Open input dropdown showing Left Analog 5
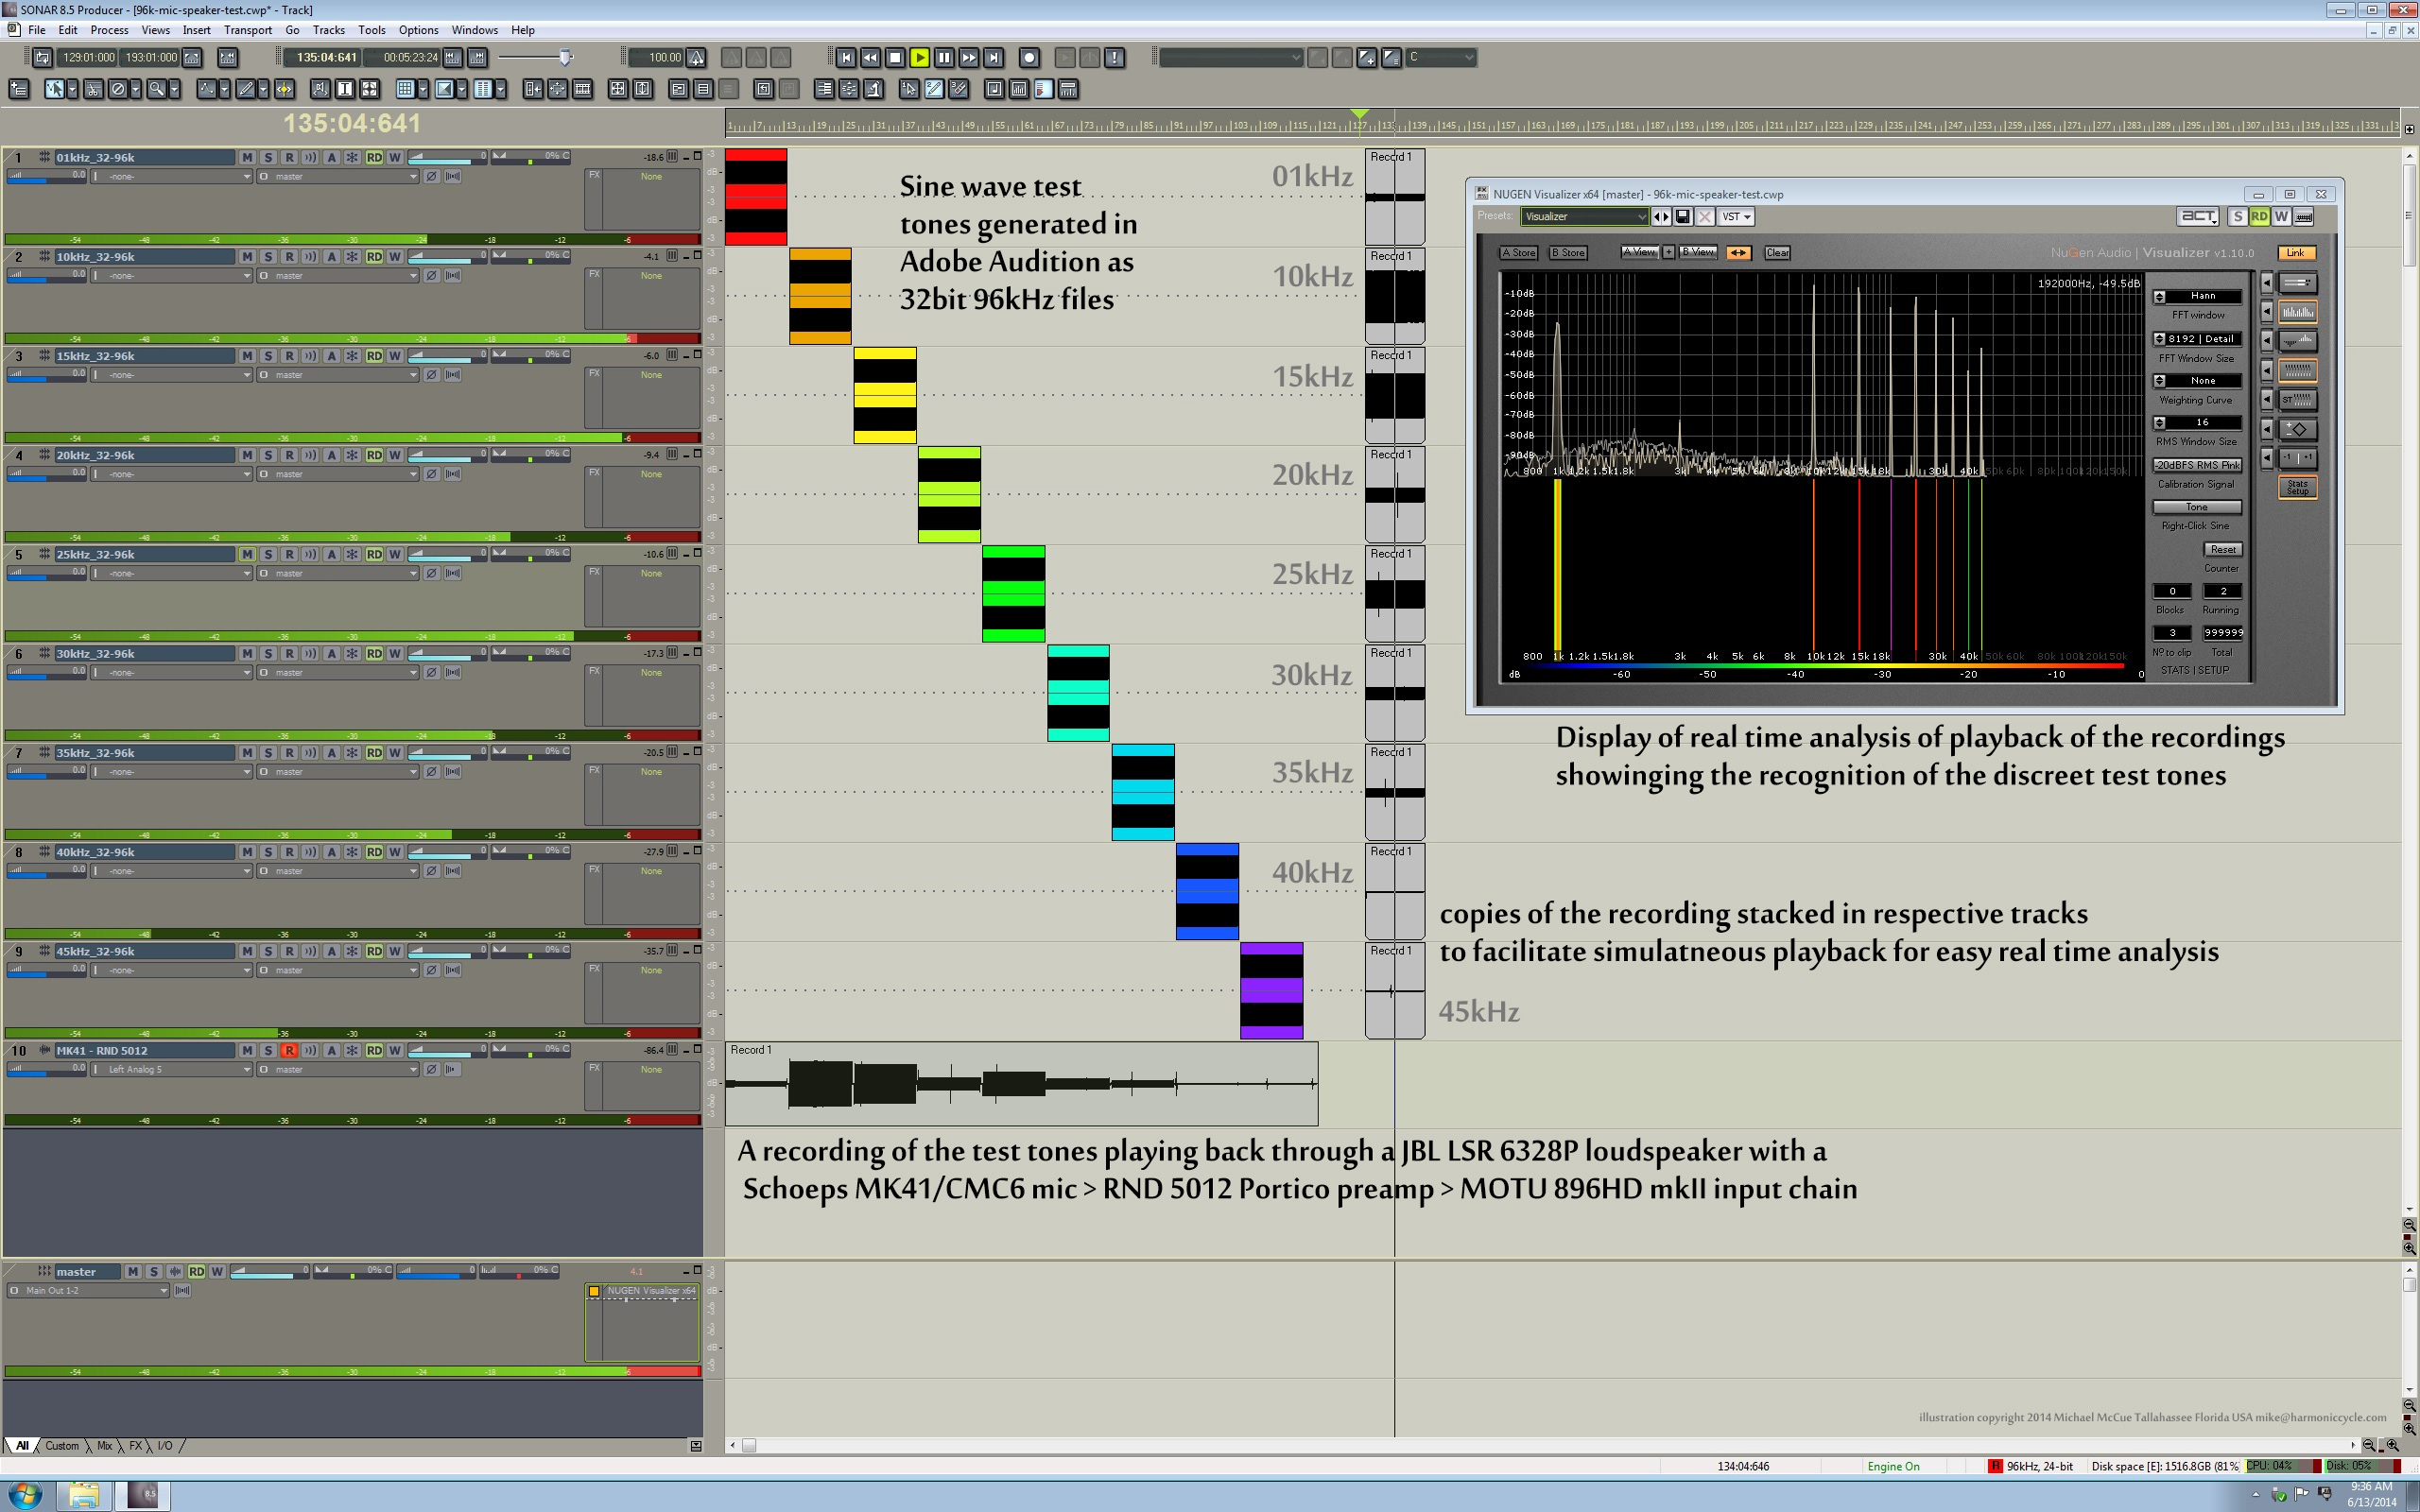The height and width of the screenshot is (1512, 2420). click(x=172, y=1070)
